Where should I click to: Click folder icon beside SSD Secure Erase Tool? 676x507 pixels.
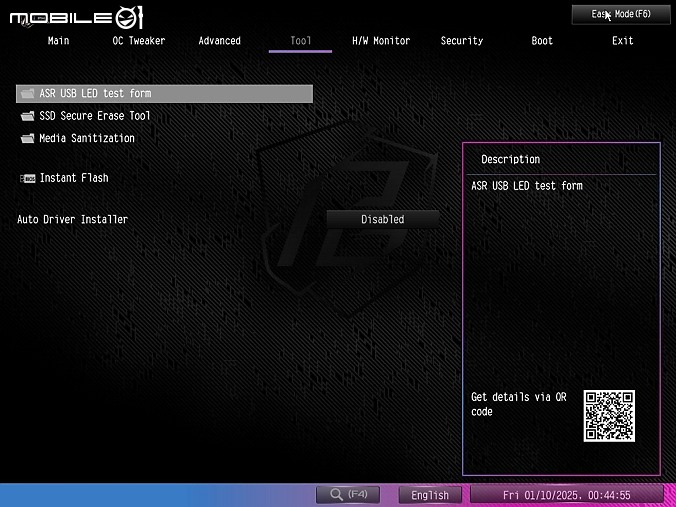[x=27, y=116]
